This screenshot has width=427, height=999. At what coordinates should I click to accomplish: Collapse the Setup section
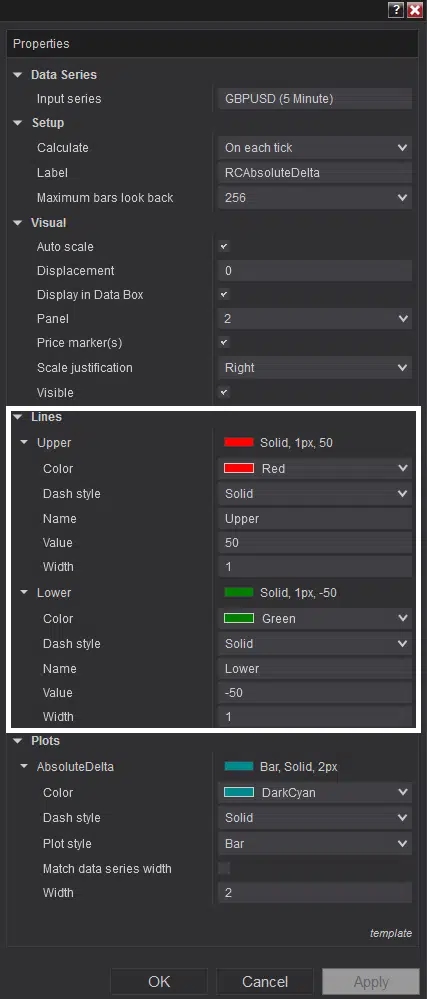(17, 123)
